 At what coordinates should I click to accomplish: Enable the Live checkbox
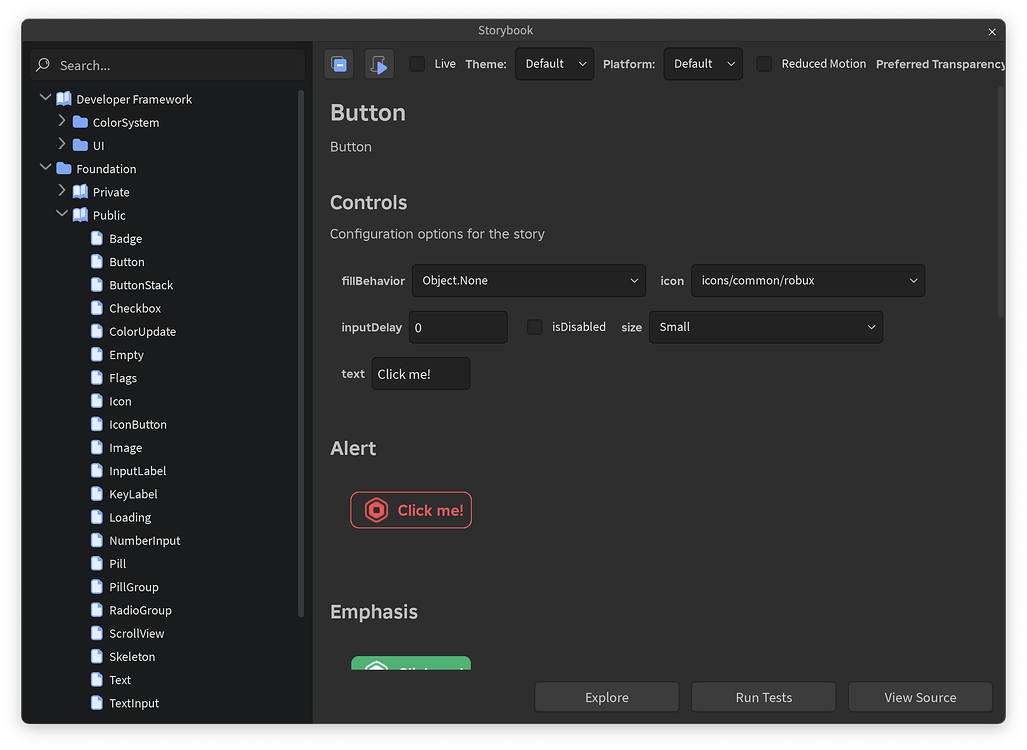417,63
